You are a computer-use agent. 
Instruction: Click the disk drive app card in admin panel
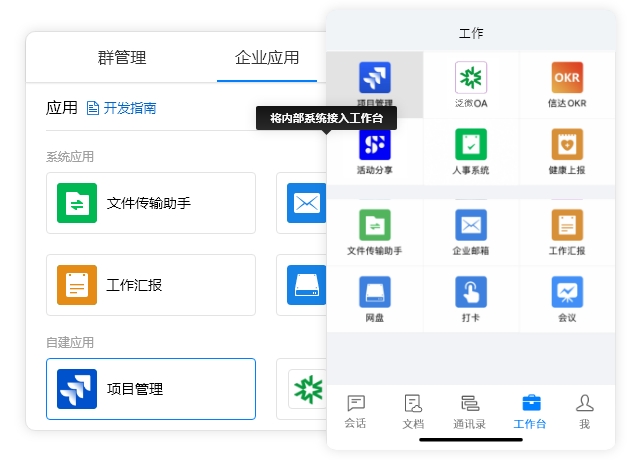(x=302, y=285)
